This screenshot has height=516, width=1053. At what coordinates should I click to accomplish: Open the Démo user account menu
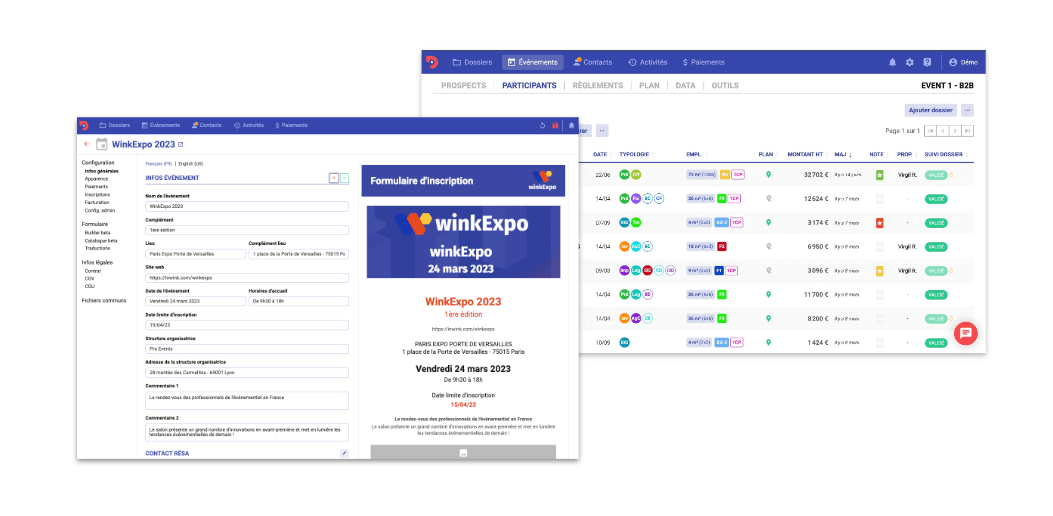pyautogui.click(x=963, y=62)
